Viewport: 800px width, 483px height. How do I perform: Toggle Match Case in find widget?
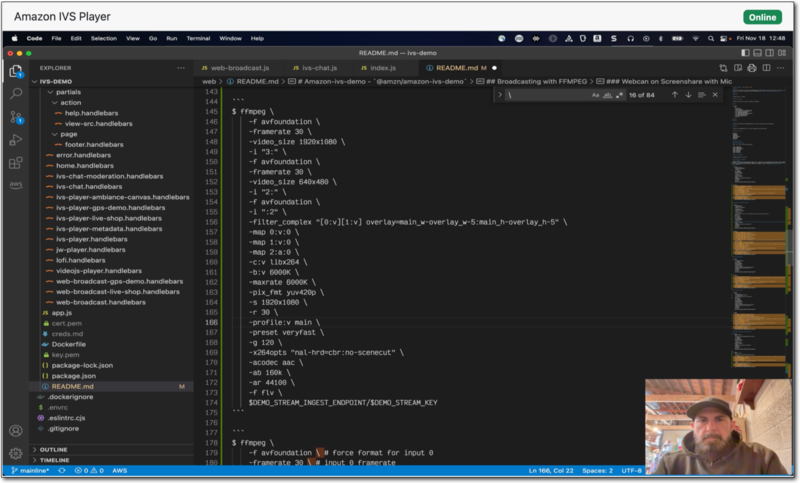[x=595, y=95]
